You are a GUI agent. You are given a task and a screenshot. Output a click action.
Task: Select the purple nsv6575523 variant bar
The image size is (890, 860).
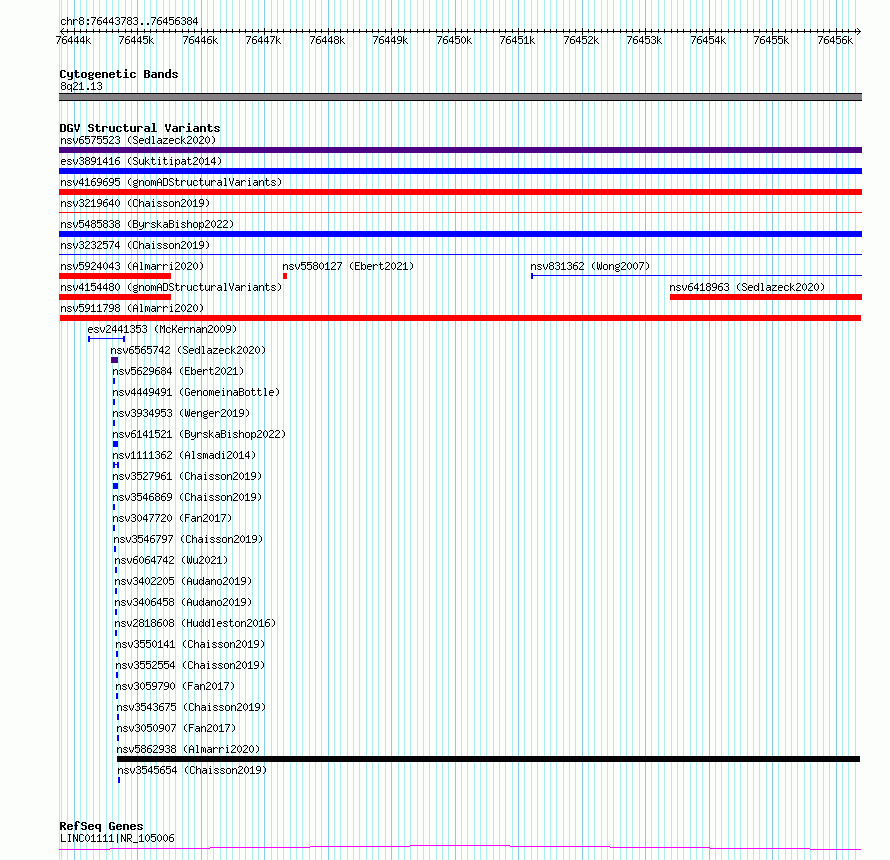coord(460,150)
